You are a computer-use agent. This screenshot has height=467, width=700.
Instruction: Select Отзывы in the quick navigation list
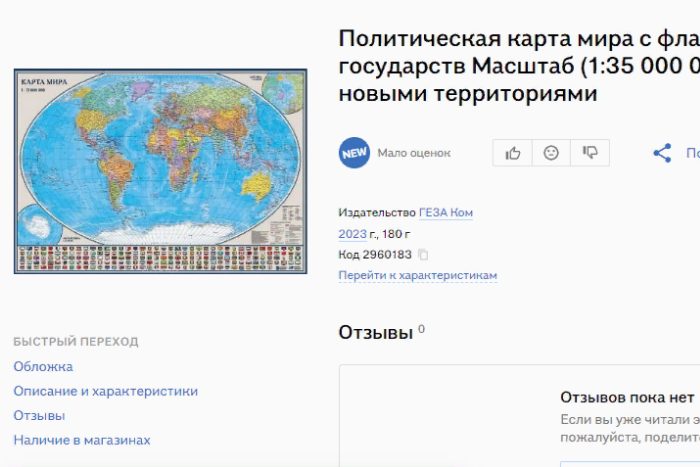pyautogui.click(x=39, y=415)
